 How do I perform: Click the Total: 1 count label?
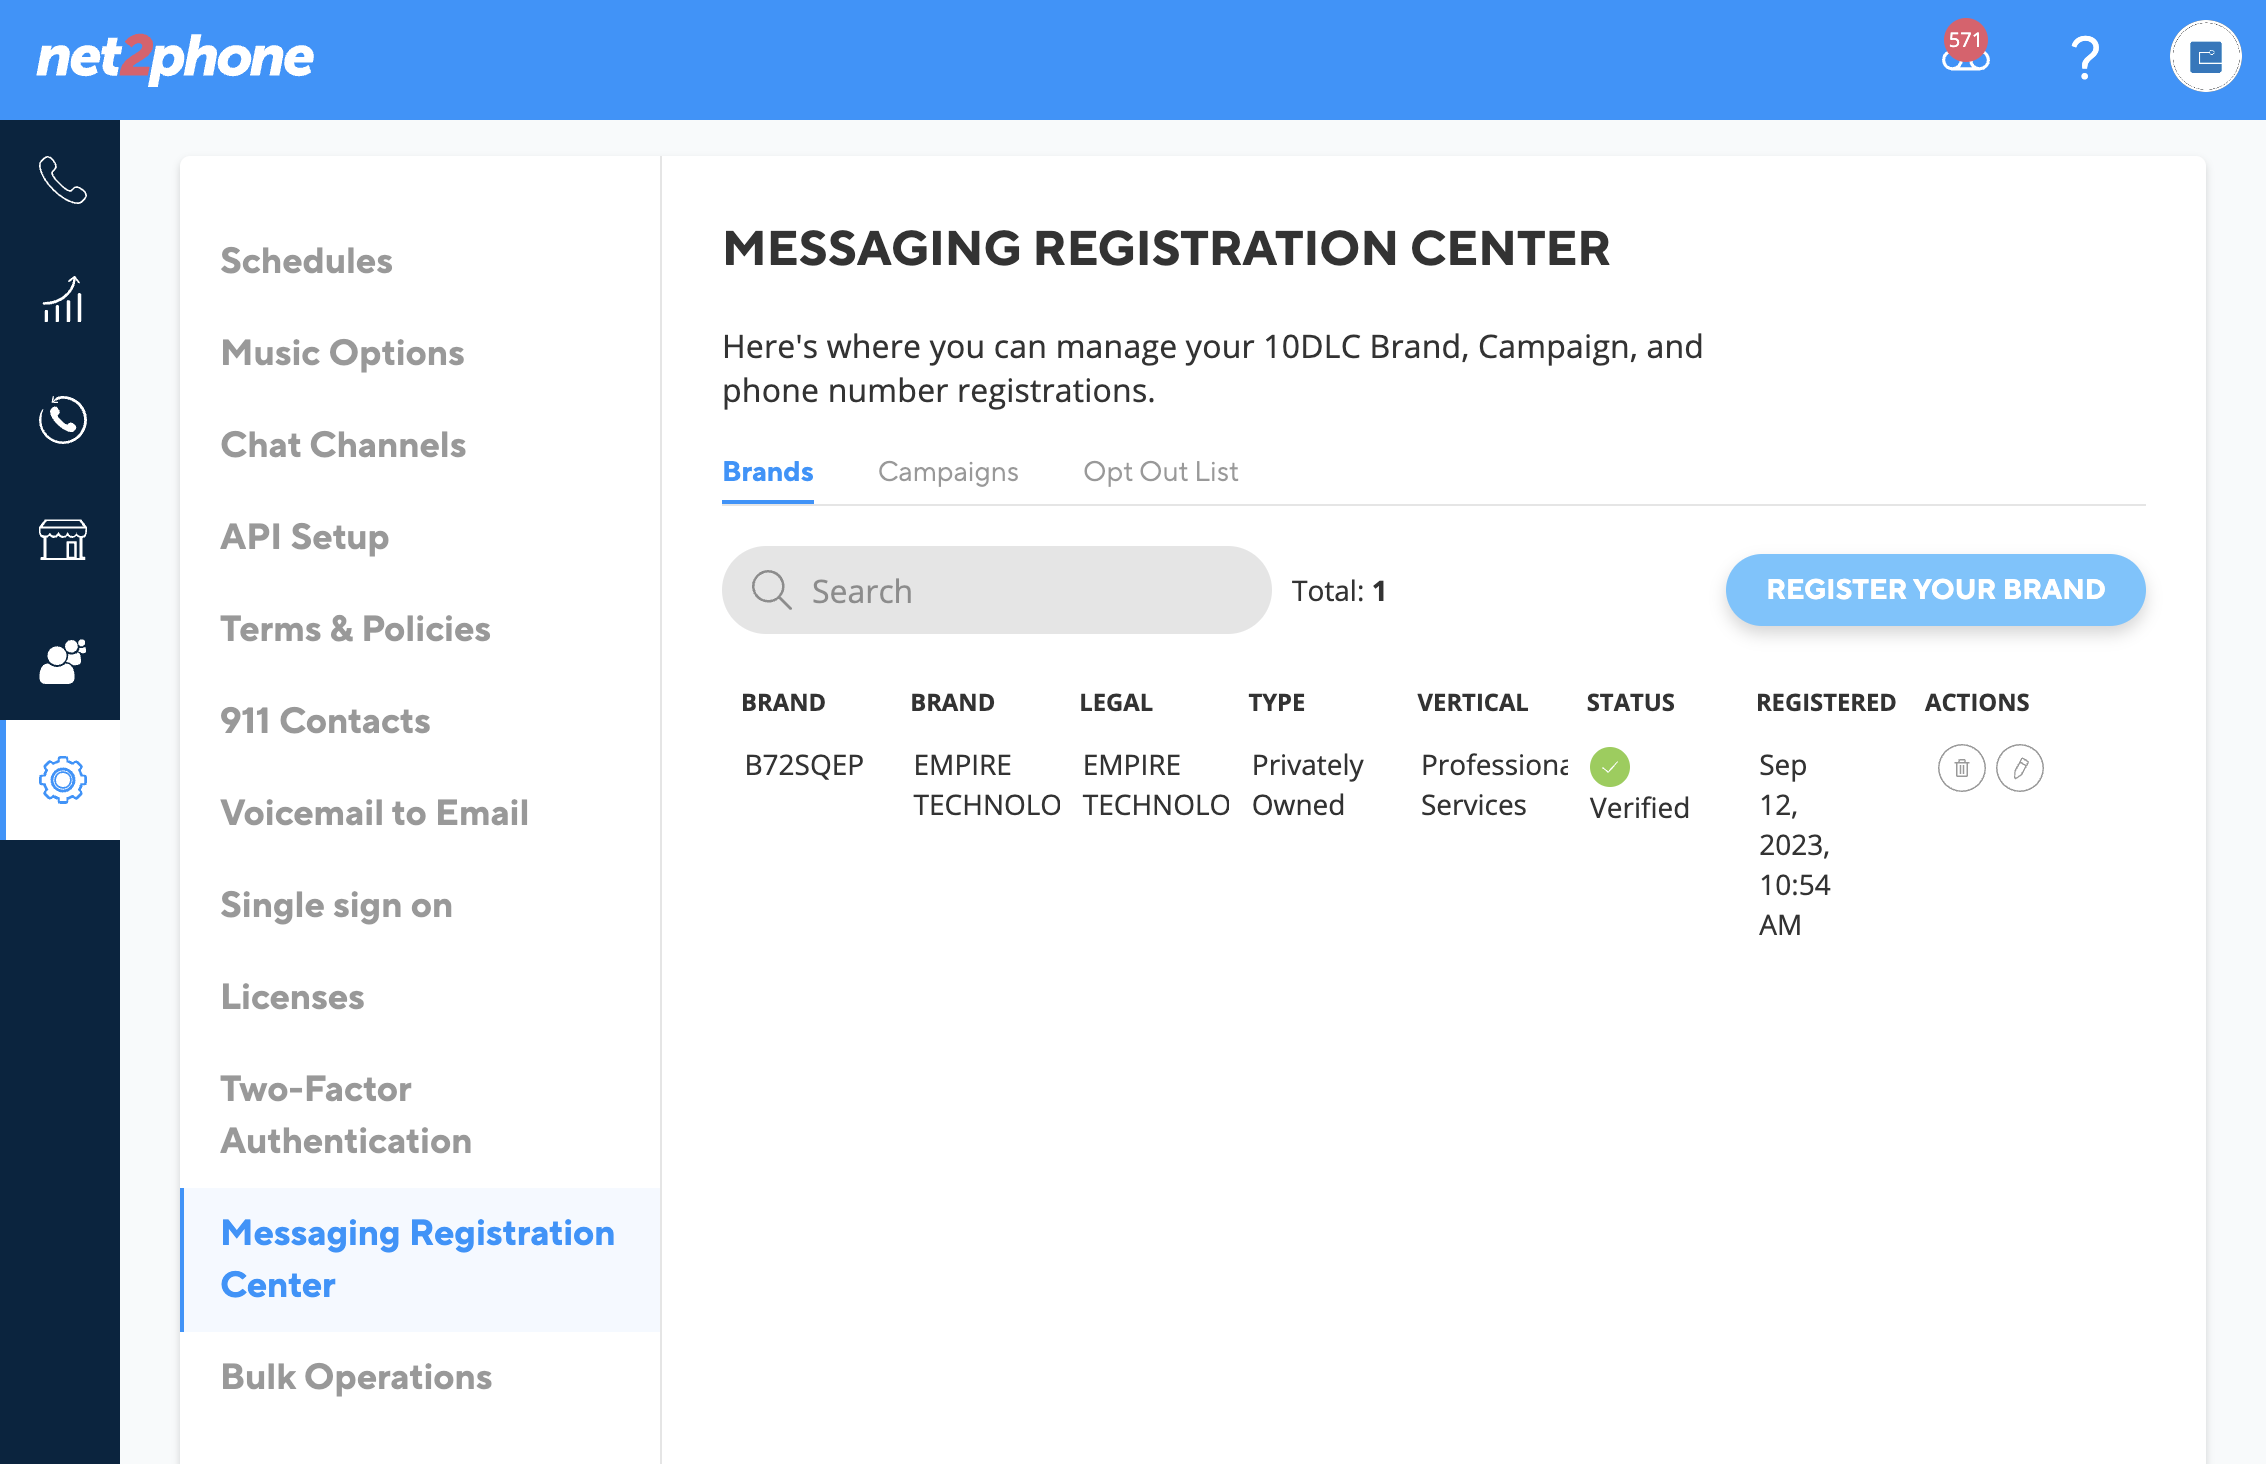coord(1338,591)
